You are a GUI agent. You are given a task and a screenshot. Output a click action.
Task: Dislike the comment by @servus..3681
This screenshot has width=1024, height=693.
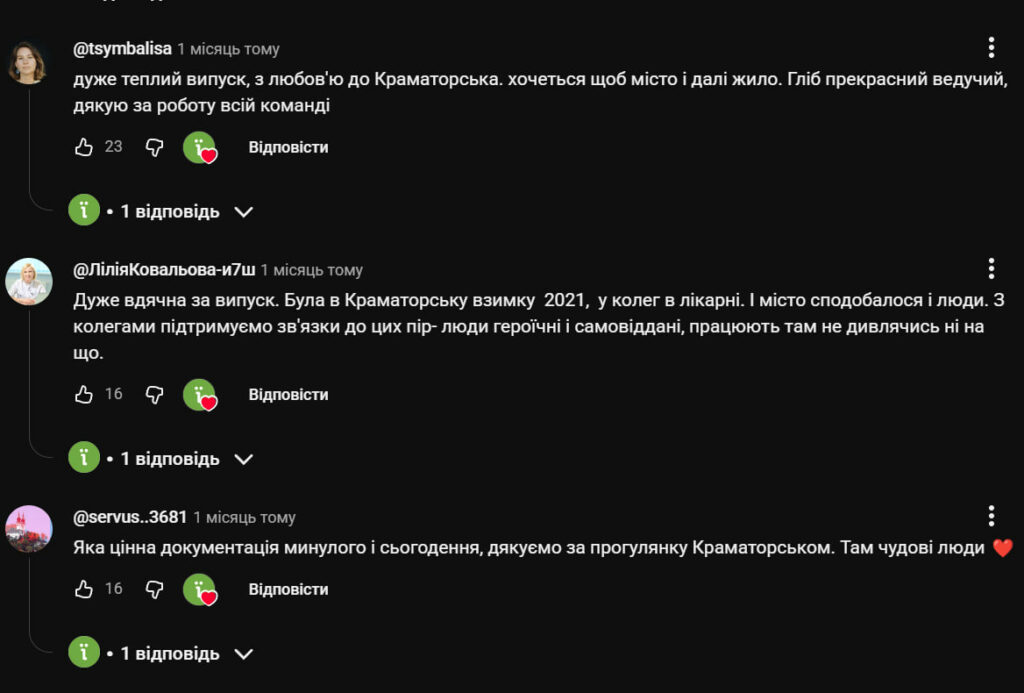pyautogui.click(x=154, y=589)
